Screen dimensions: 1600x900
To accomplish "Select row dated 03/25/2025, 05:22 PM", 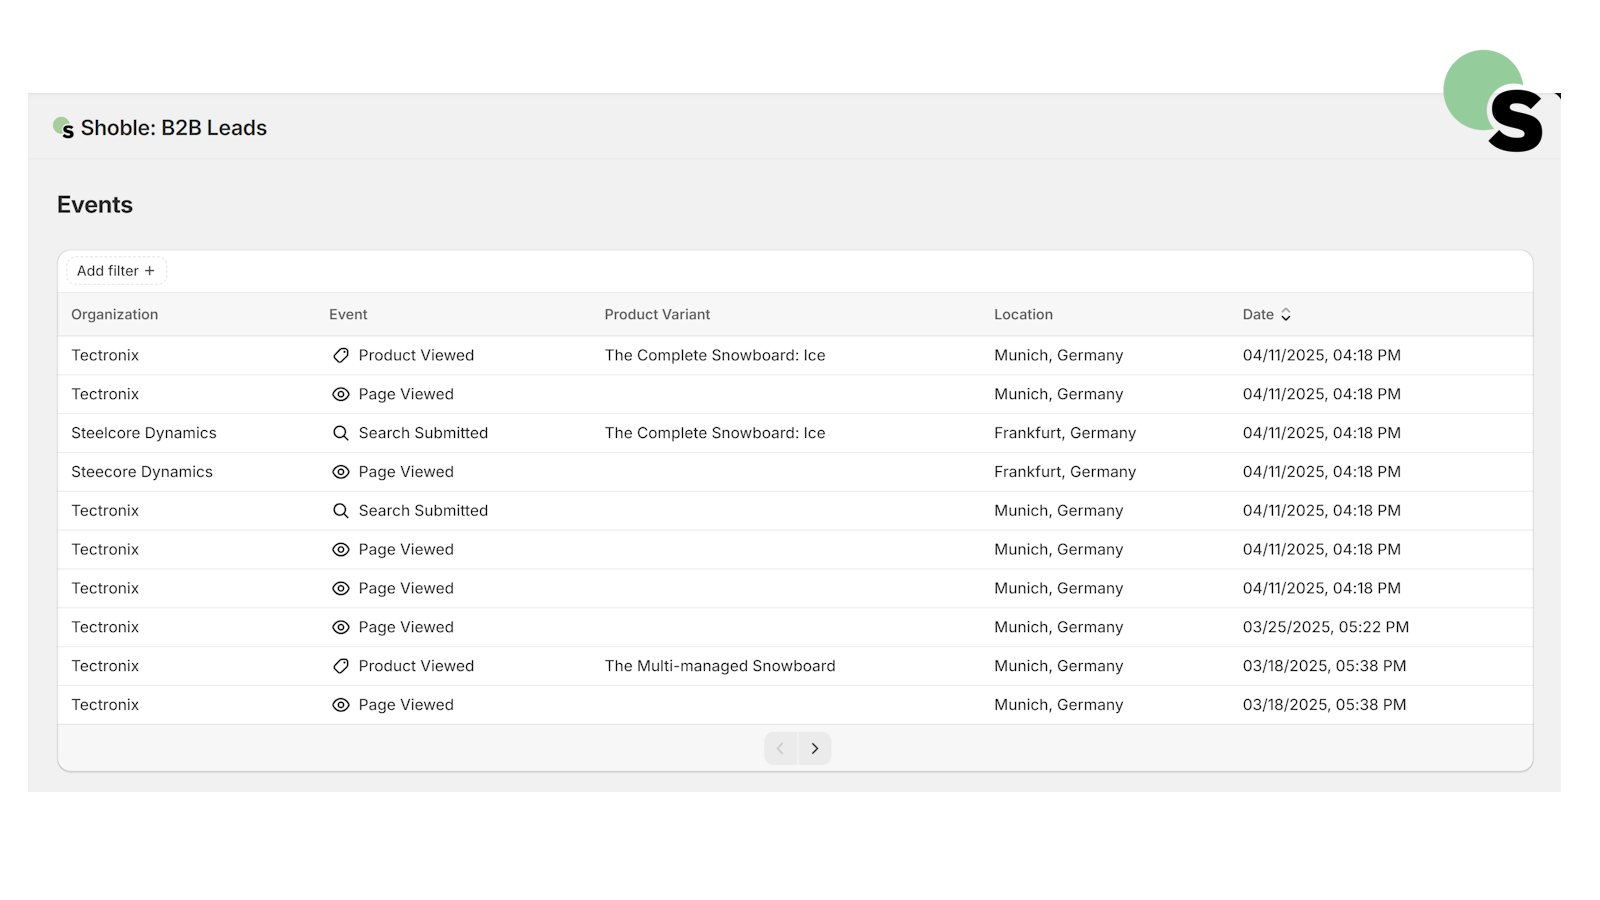I will click(x=795, y=627).
